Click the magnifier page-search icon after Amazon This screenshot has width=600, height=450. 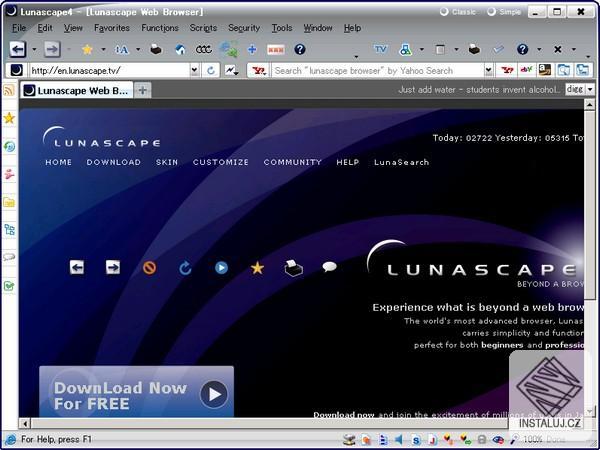coord(563,70)
